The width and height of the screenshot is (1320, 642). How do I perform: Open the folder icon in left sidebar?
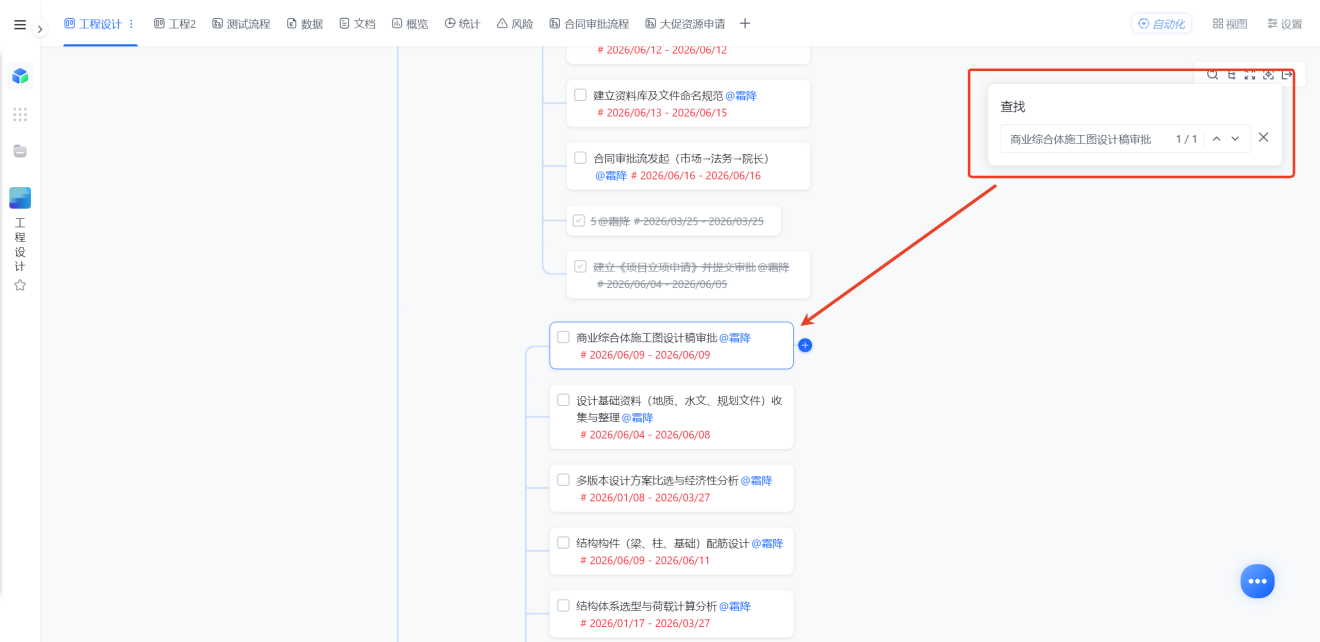click(x=20, y=151)
